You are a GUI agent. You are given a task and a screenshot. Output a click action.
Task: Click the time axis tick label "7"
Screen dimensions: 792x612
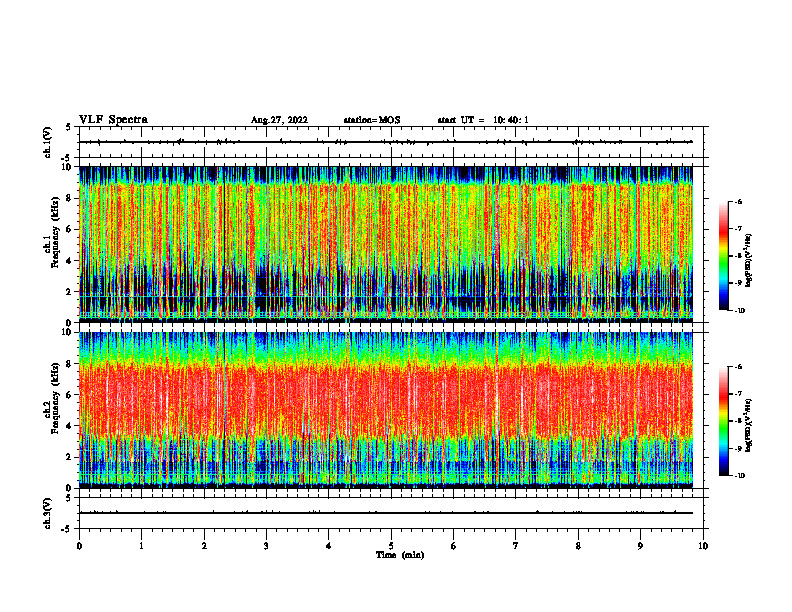coord(516,546)
